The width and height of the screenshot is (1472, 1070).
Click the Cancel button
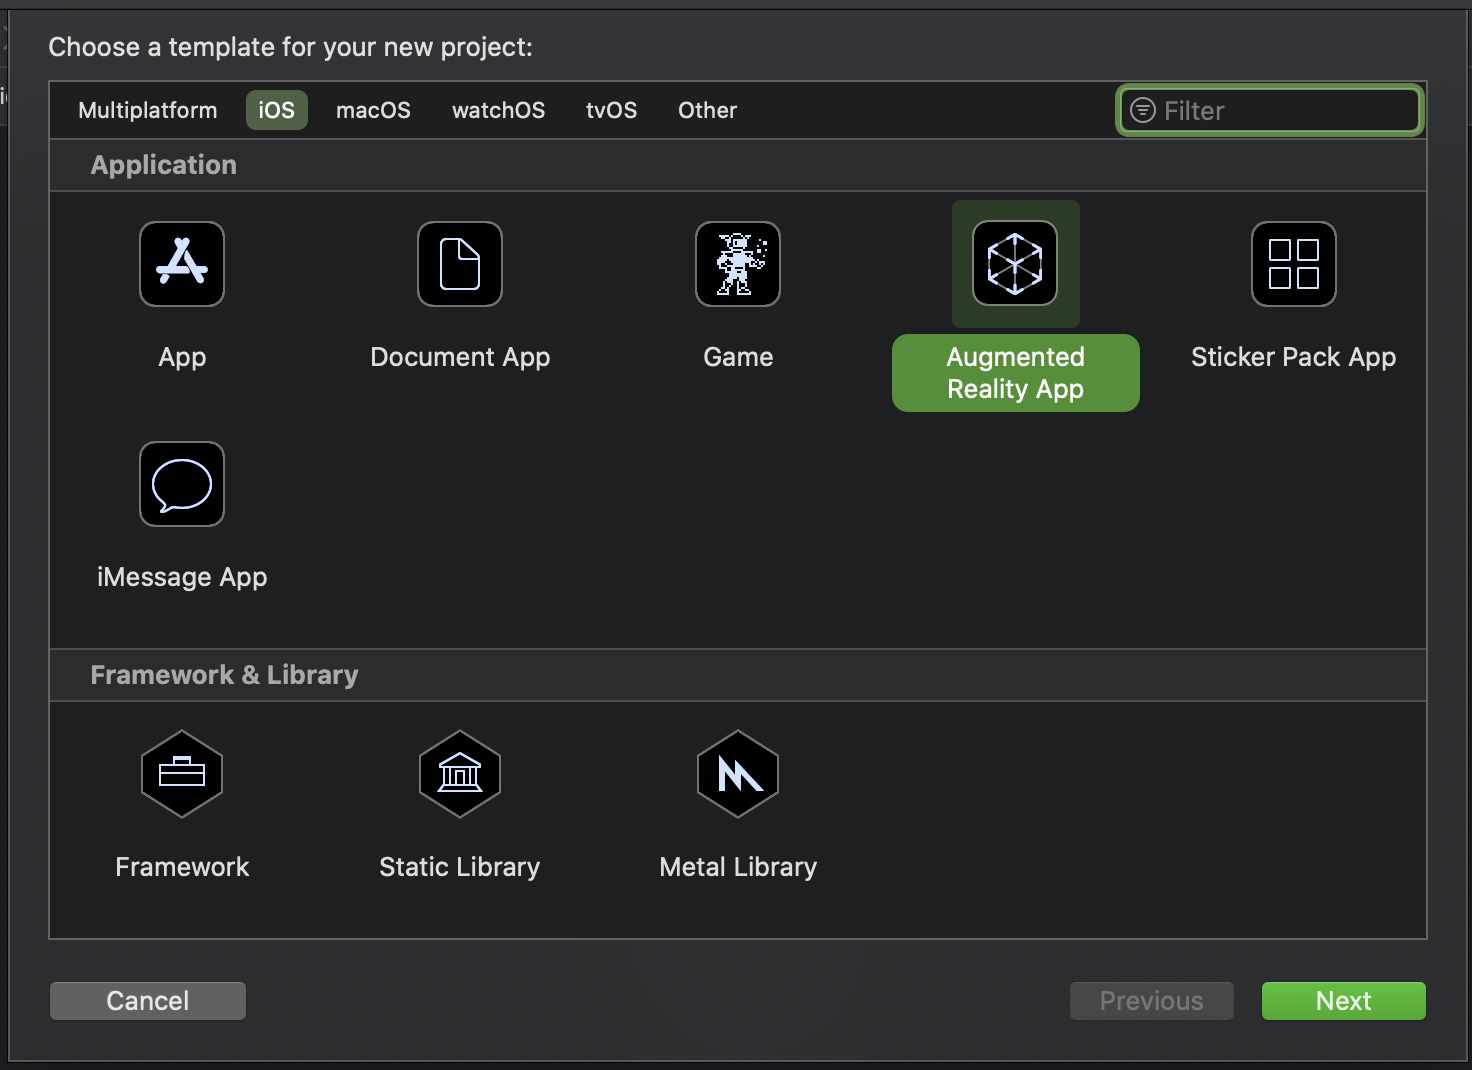(x=148, y=1001)
